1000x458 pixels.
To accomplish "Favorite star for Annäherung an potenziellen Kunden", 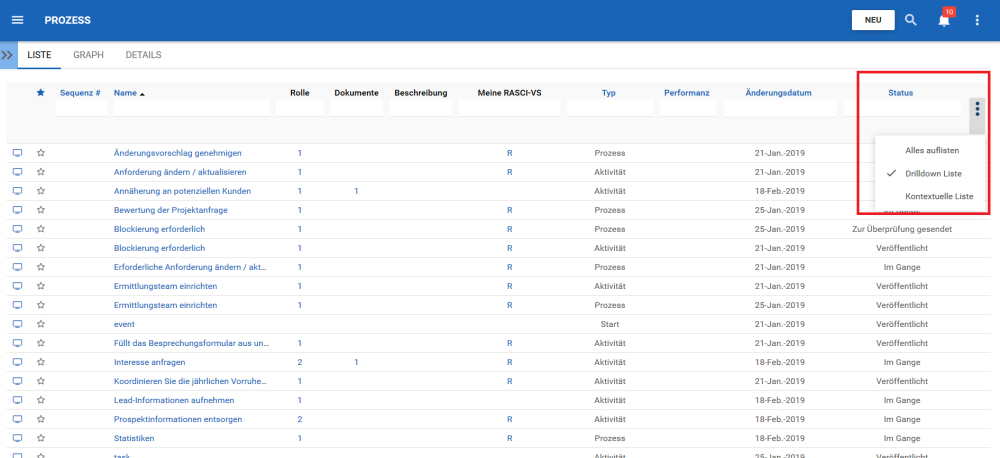I will tap(41, 191).
